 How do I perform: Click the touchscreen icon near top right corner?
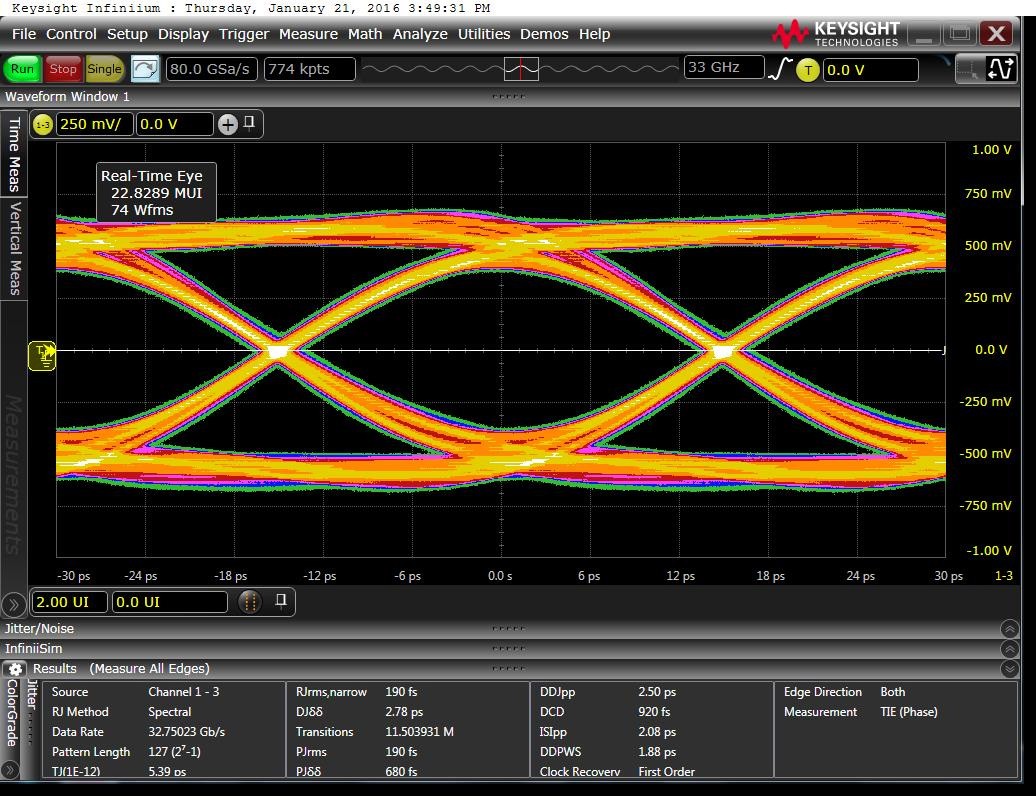[x=968, y=70]
